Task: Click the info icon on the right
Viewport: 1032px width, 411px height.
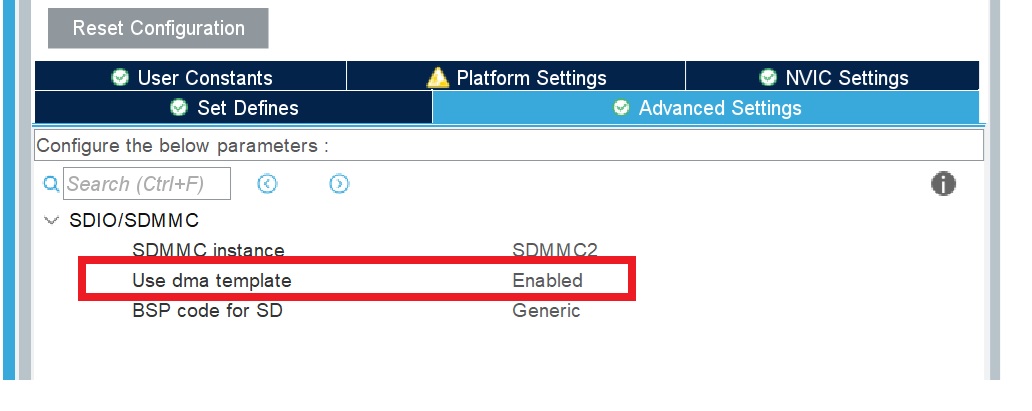Action: coord(943,184)
